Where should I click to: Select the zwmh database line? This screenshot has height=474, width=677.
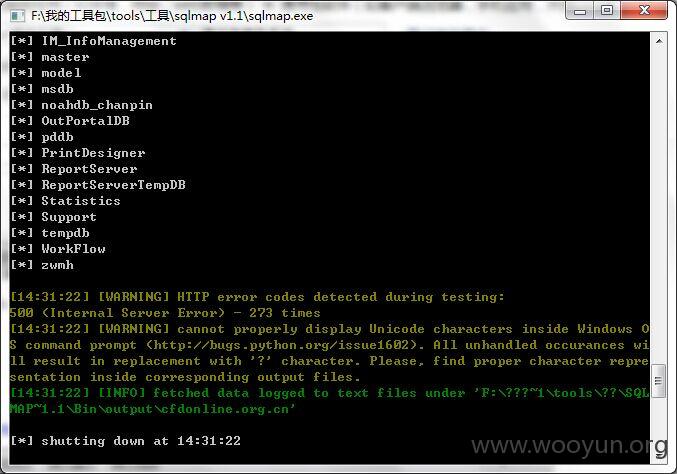click(42, 265)
